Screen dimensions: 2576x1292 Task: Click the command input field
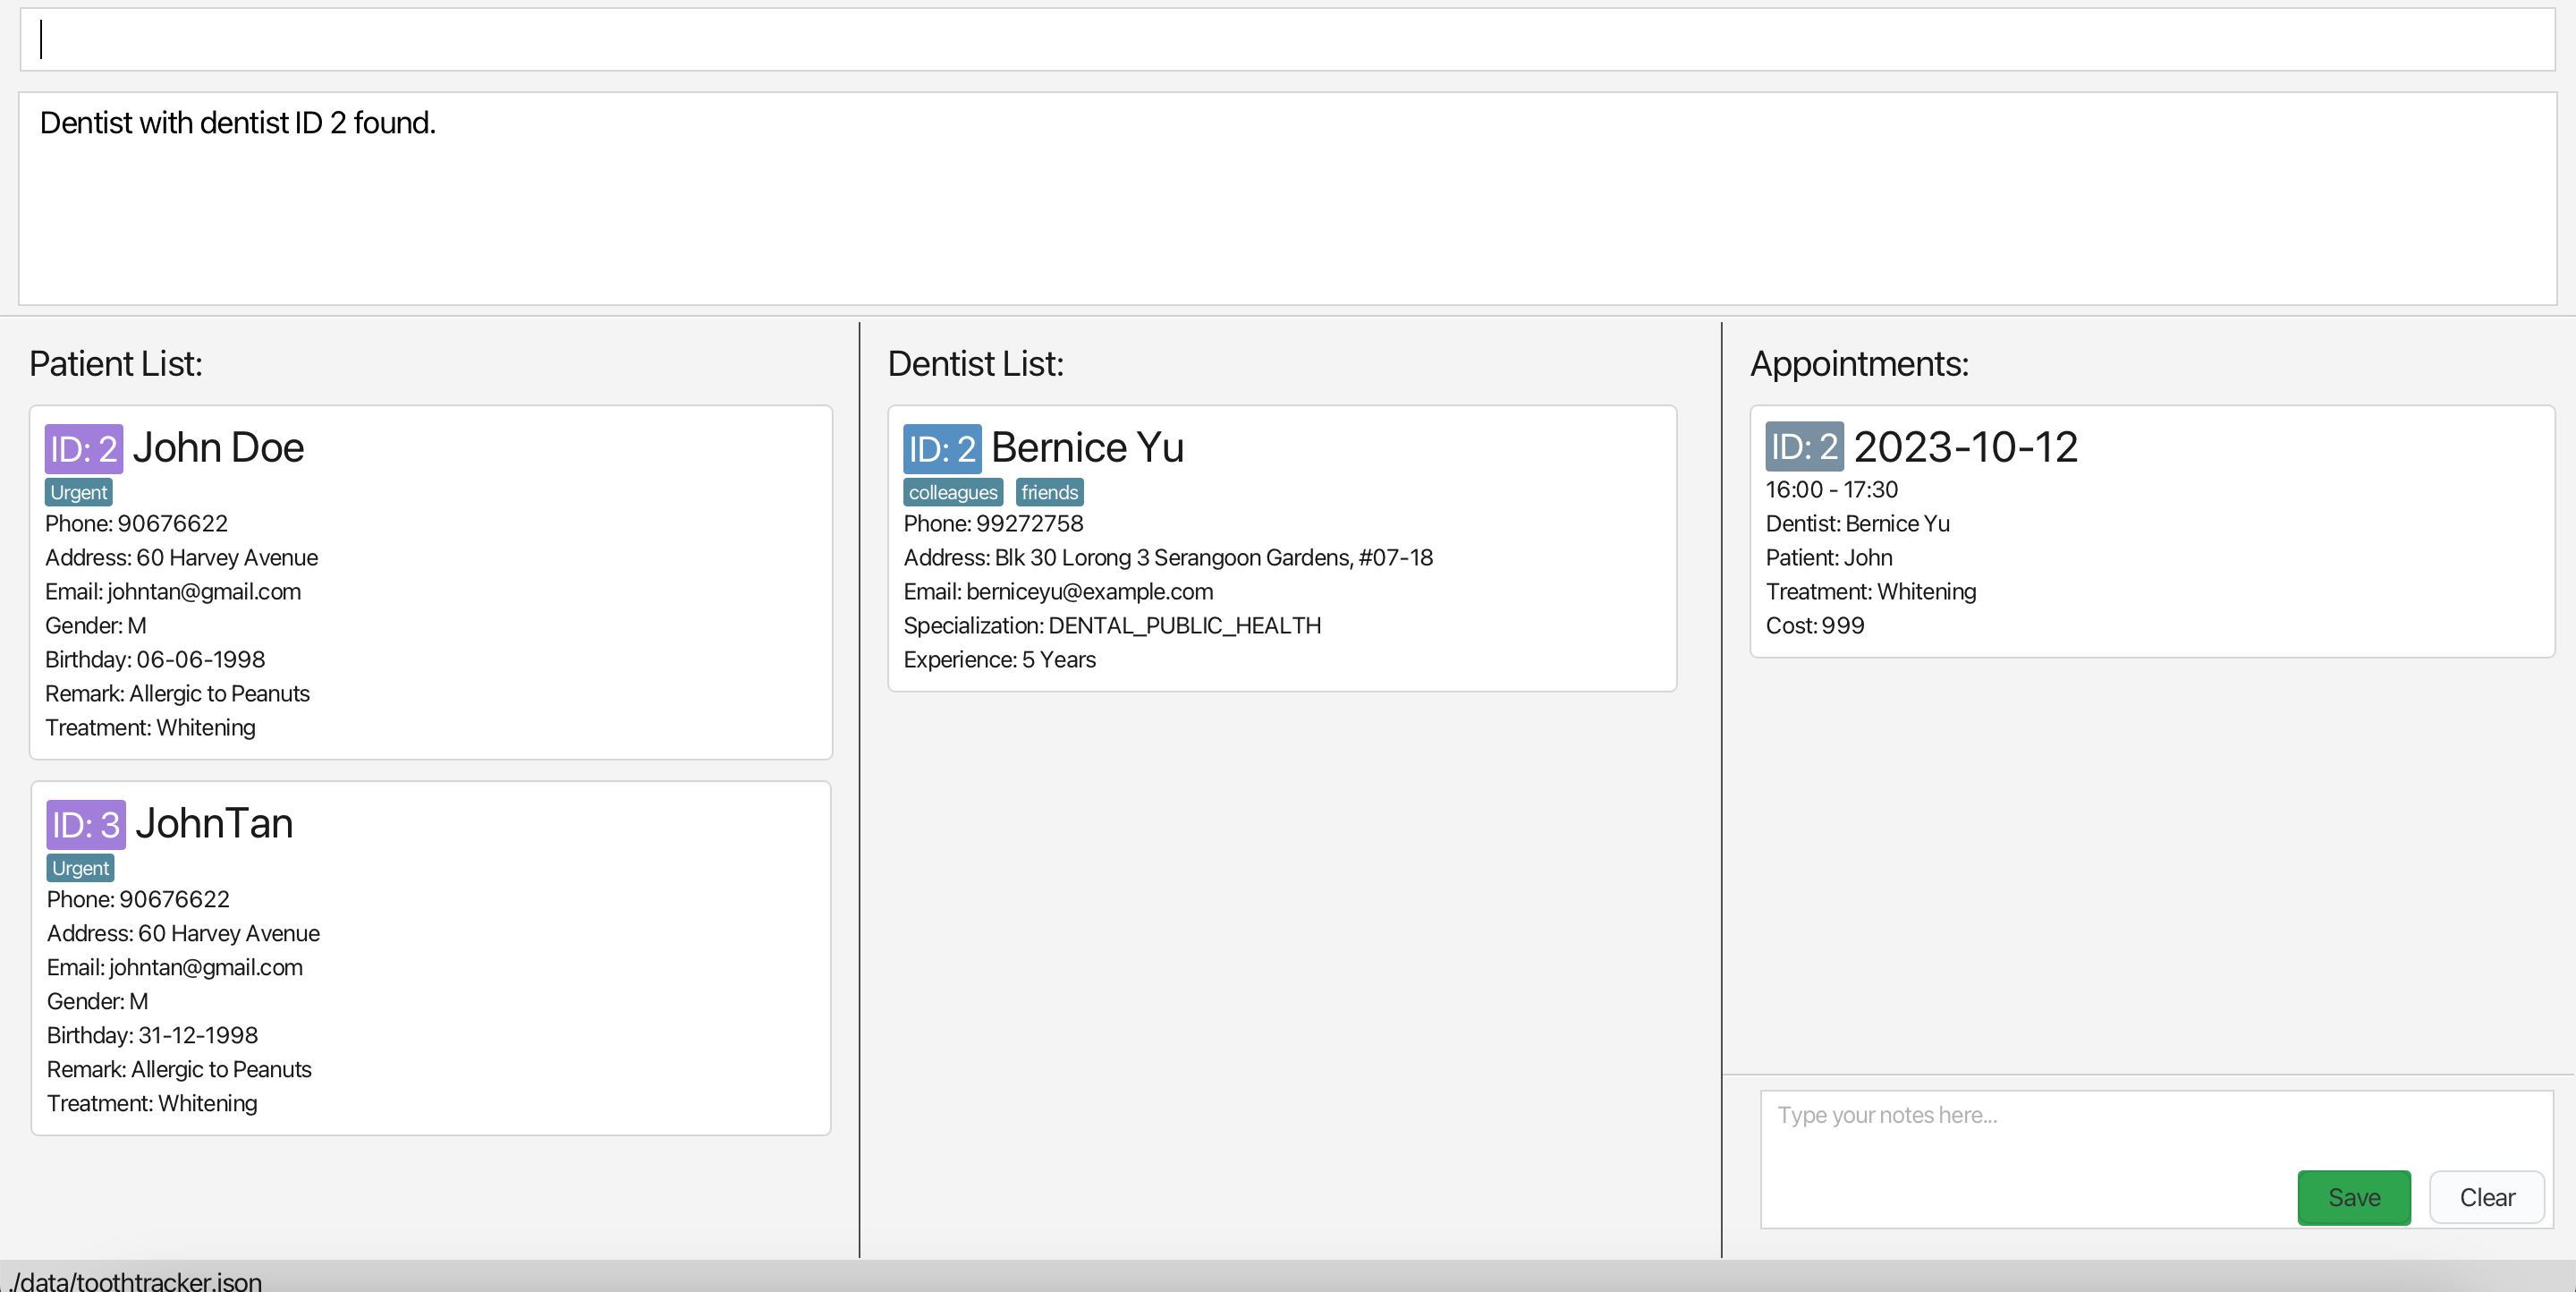pyautogui.click(x=1286, y=40)
